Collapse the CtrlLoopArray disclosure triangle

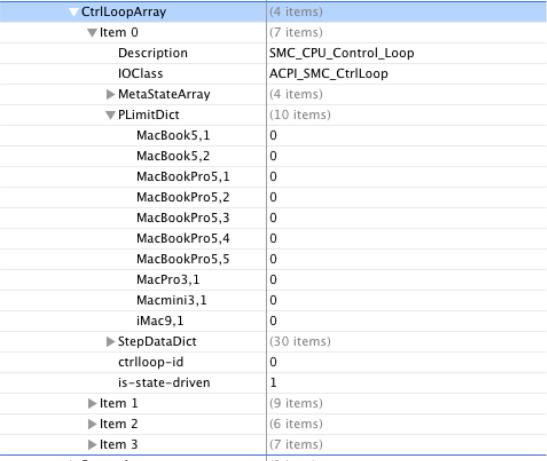[73, 12]
